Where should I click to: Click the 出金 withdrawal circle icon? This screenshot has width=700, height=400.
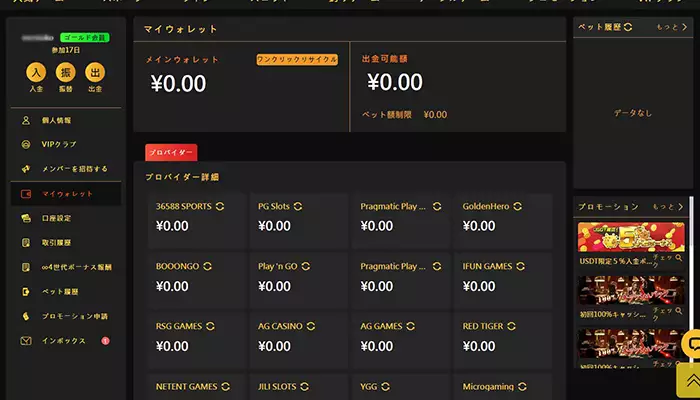click(94, 72)
